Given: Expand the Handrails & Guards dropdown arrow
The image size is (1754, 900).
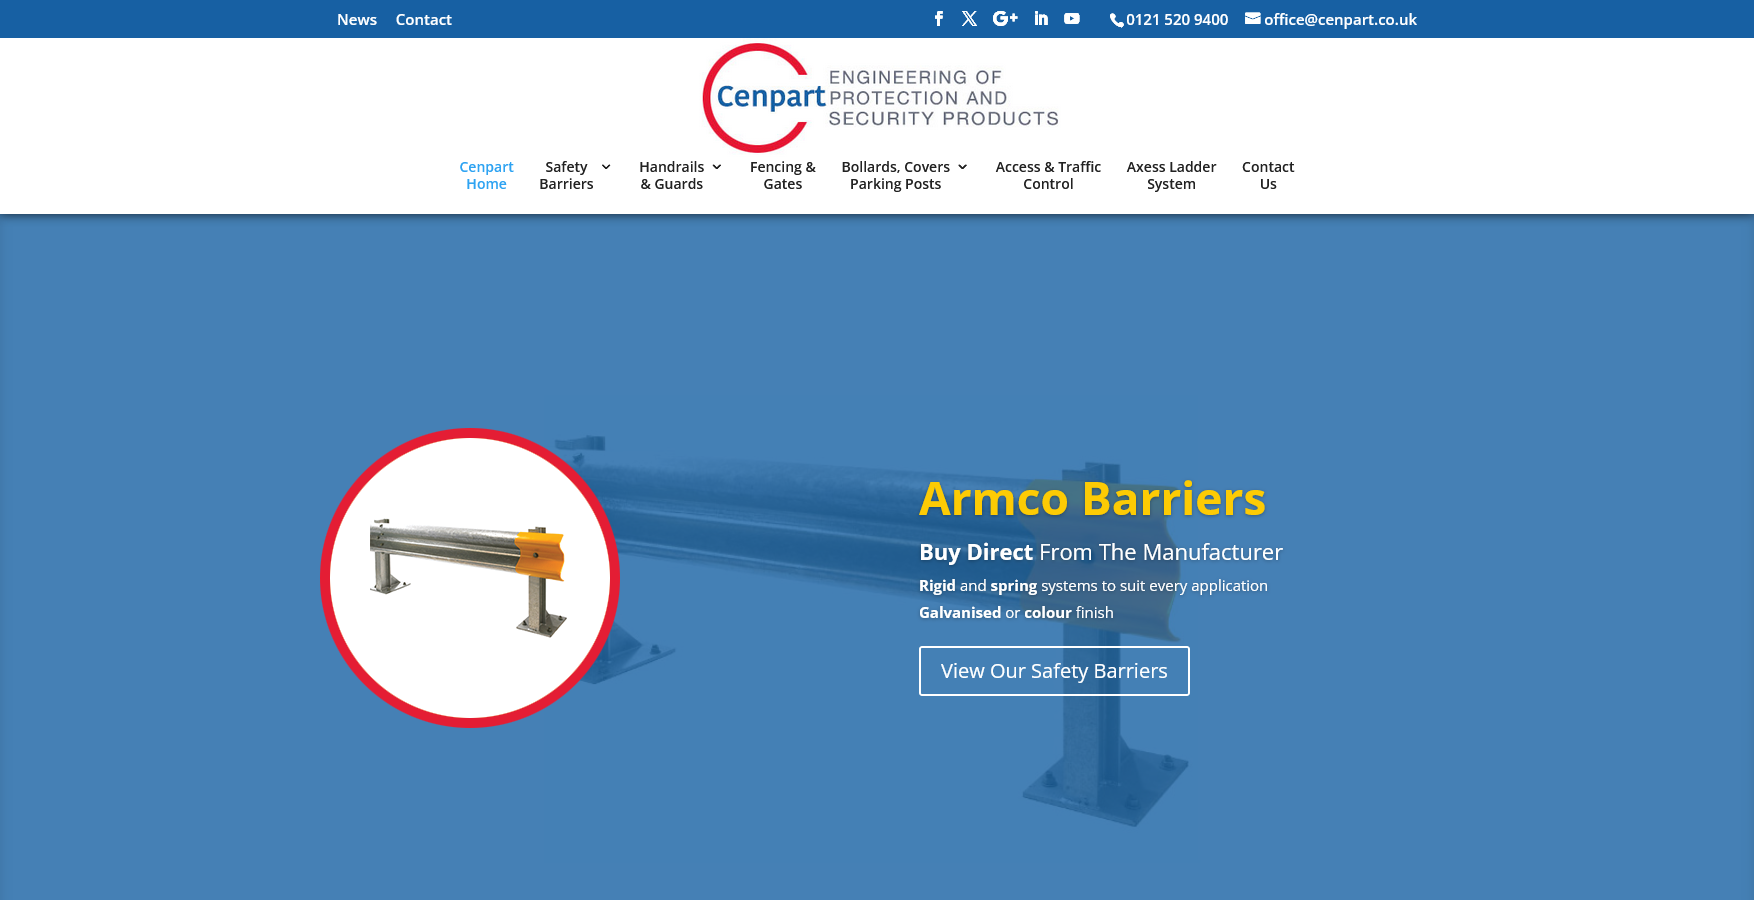Looking at the screenshot, I should click(x=717, y=167).
